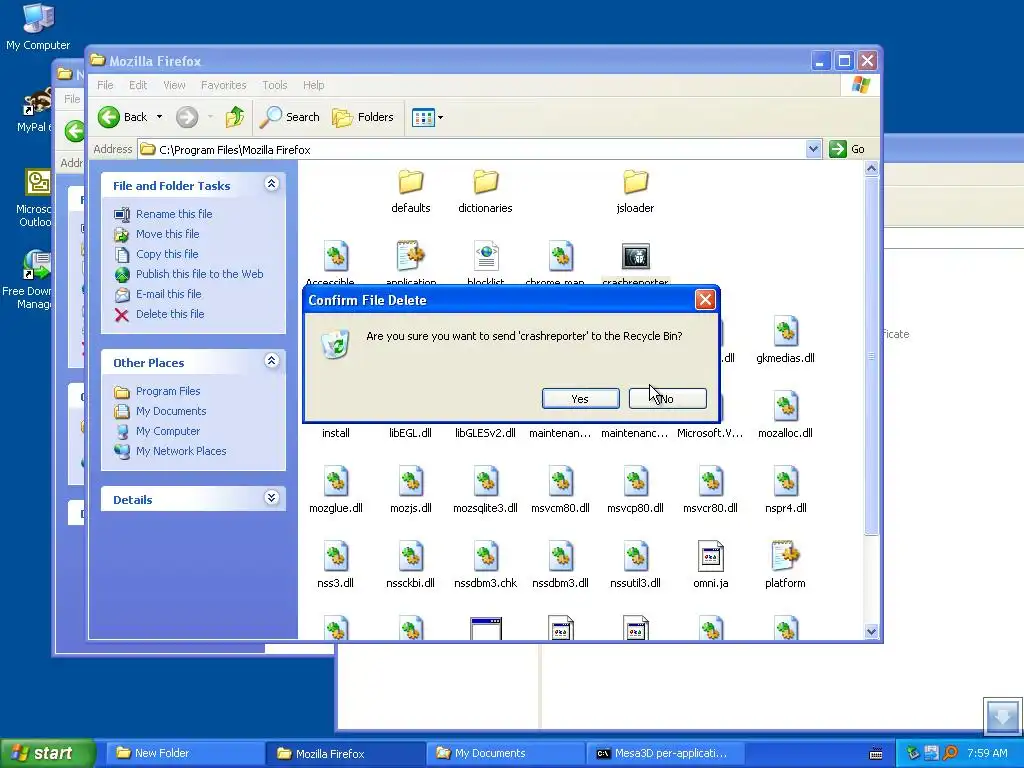Viewport: 1024px width, 768px height.
Task: Open the Address bar dropdown
Action: tap(813, 149)
